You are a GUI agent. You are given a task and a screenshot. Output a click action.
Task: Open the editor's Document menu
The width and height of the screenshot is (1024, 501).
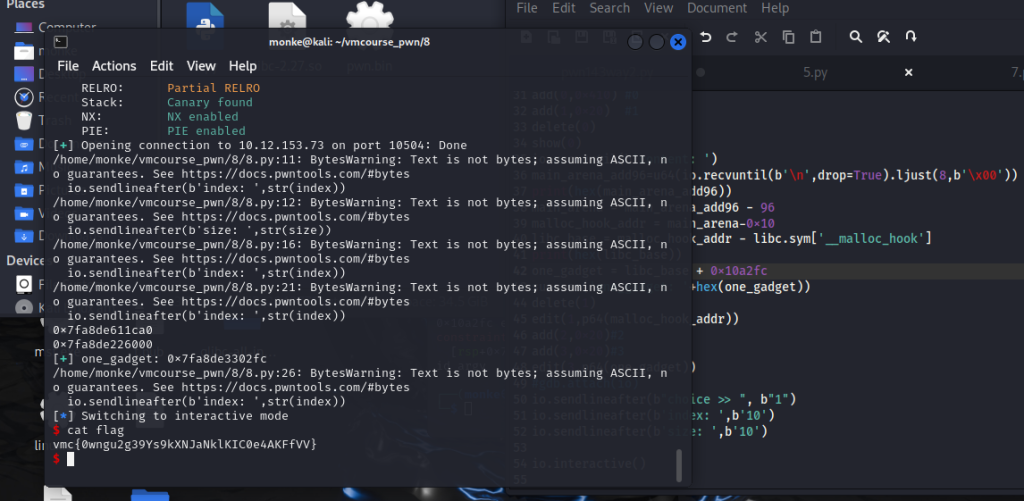click(717, 8)
